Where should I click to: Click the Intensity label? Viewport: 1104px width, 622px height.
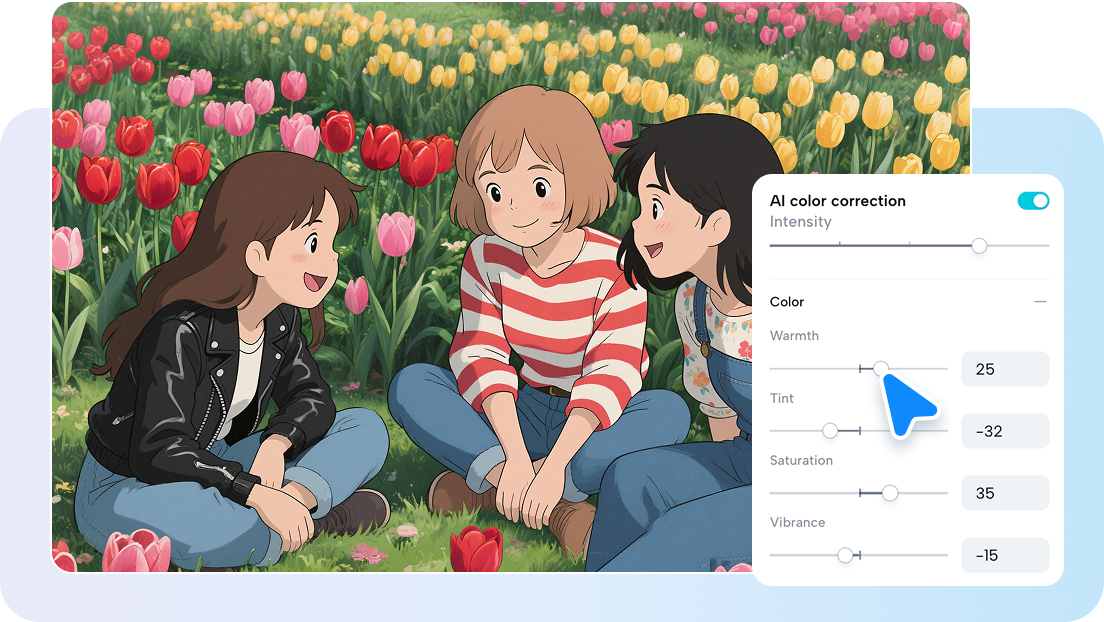(x=801, y=222)
